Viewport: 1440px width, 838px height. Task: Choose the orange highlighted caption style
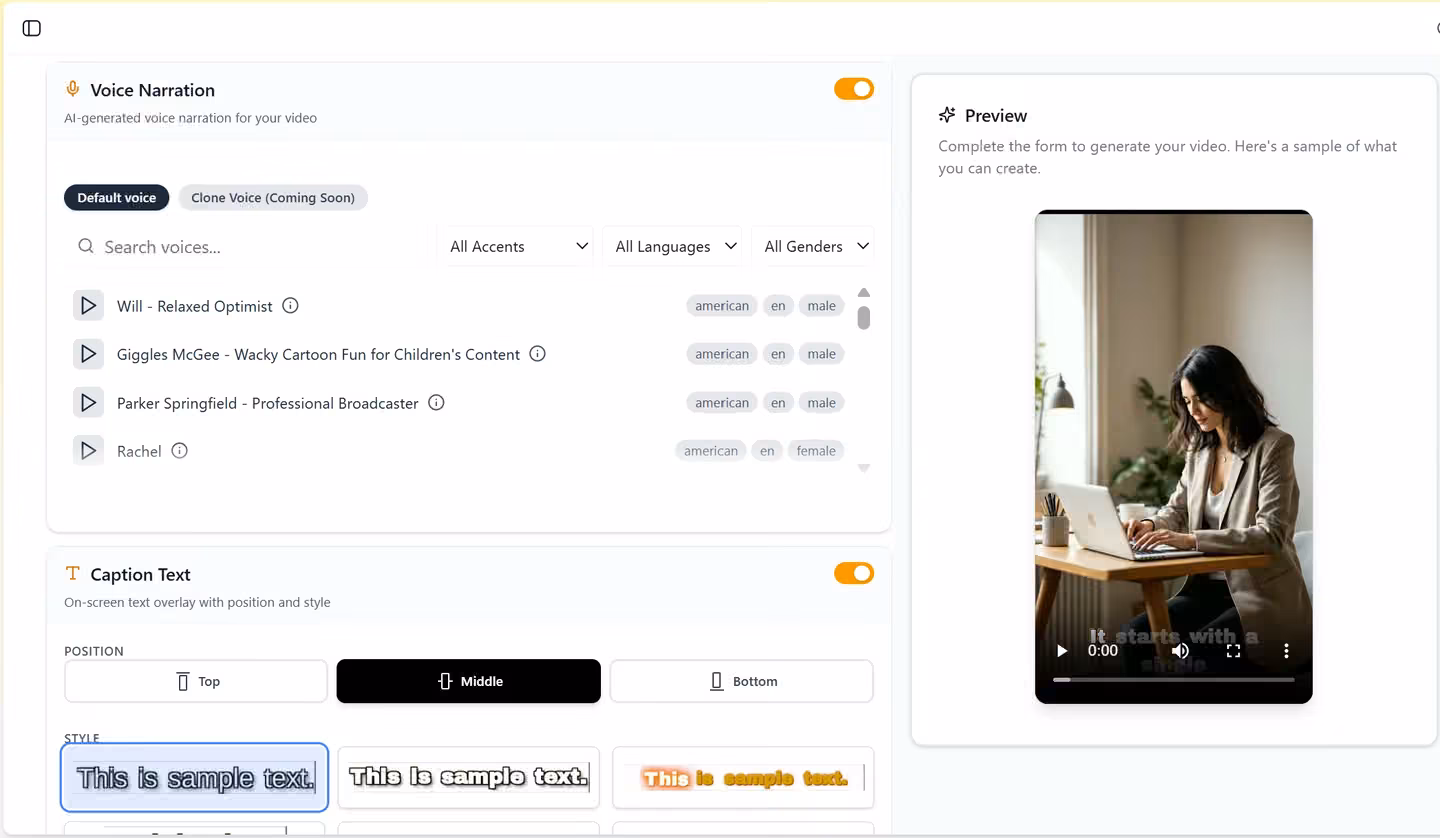click(x=743, y=777)
